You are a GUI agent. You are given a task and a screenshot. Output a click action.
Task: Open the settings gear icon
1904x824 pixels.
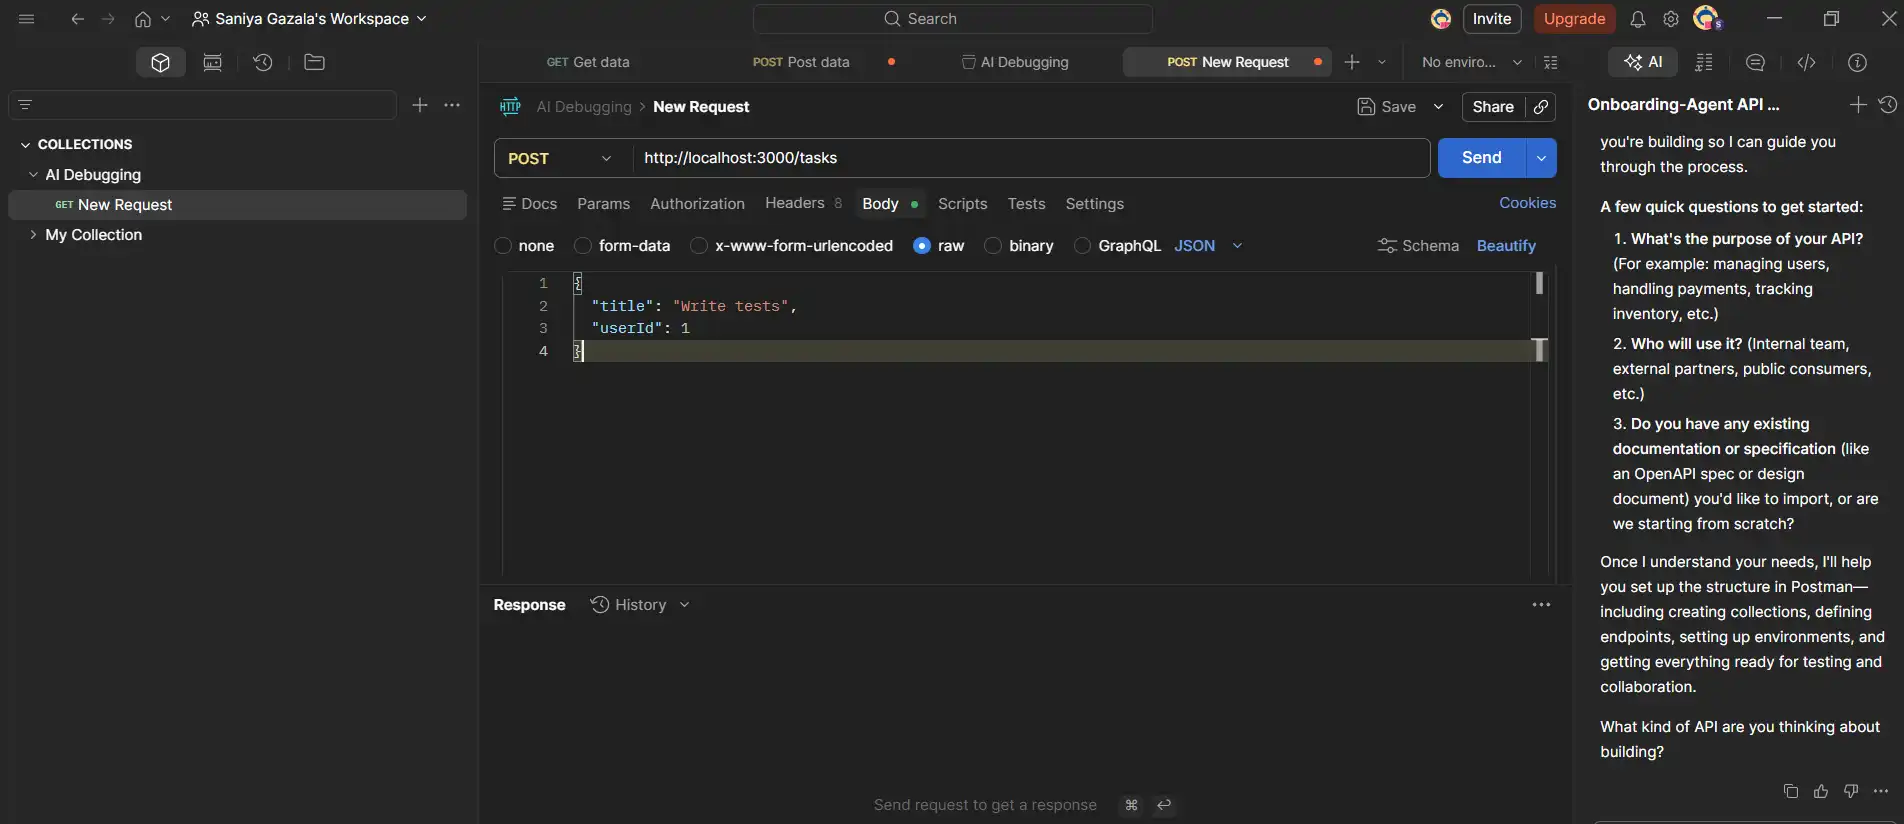coord(1670,19)
